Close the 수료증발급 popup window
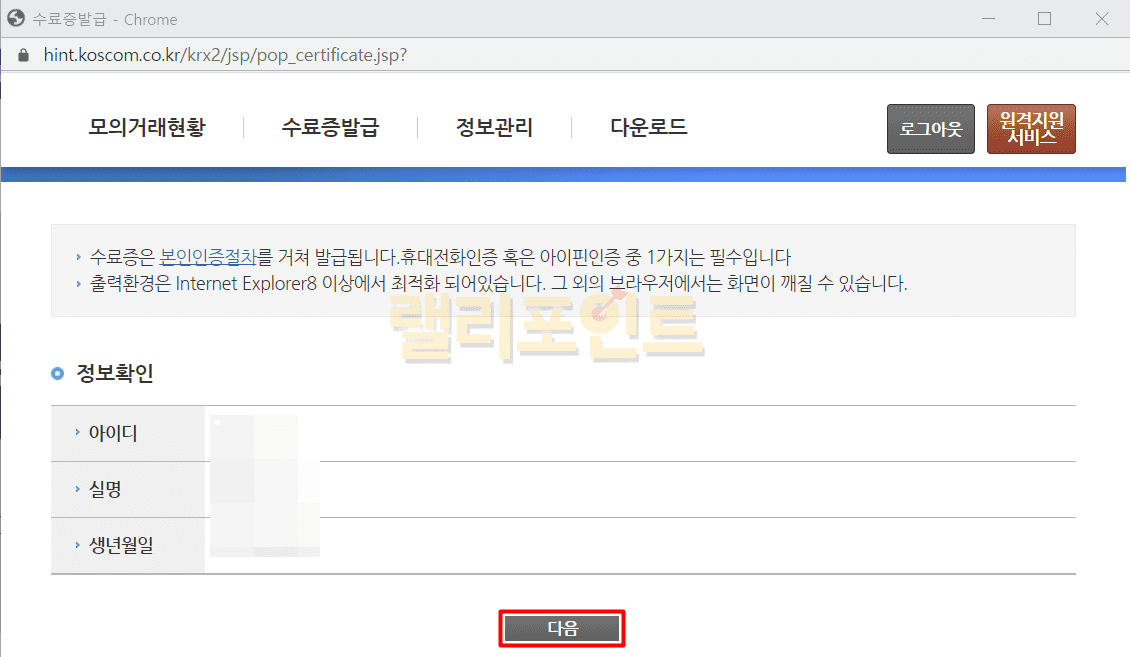The image size is (1130, 657). click(x=1101, y=19)
